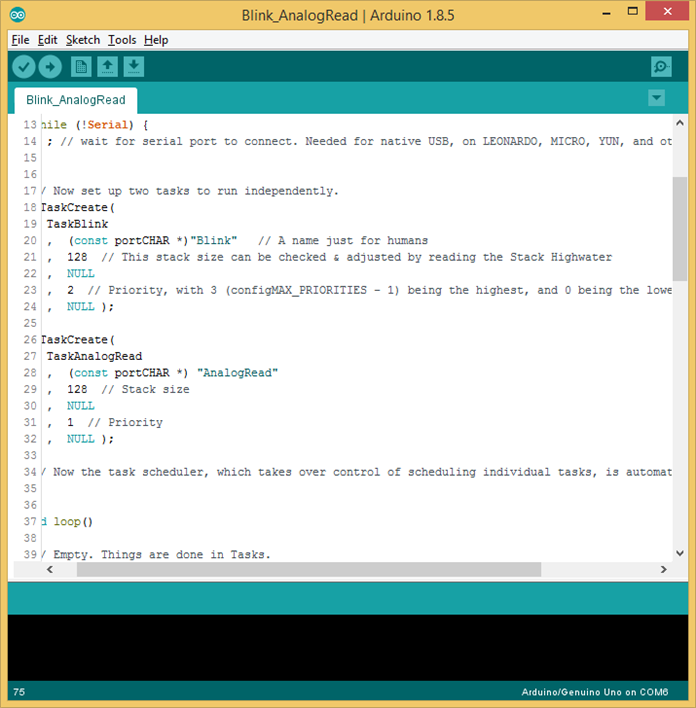Maximize the Arduino window

633,12
